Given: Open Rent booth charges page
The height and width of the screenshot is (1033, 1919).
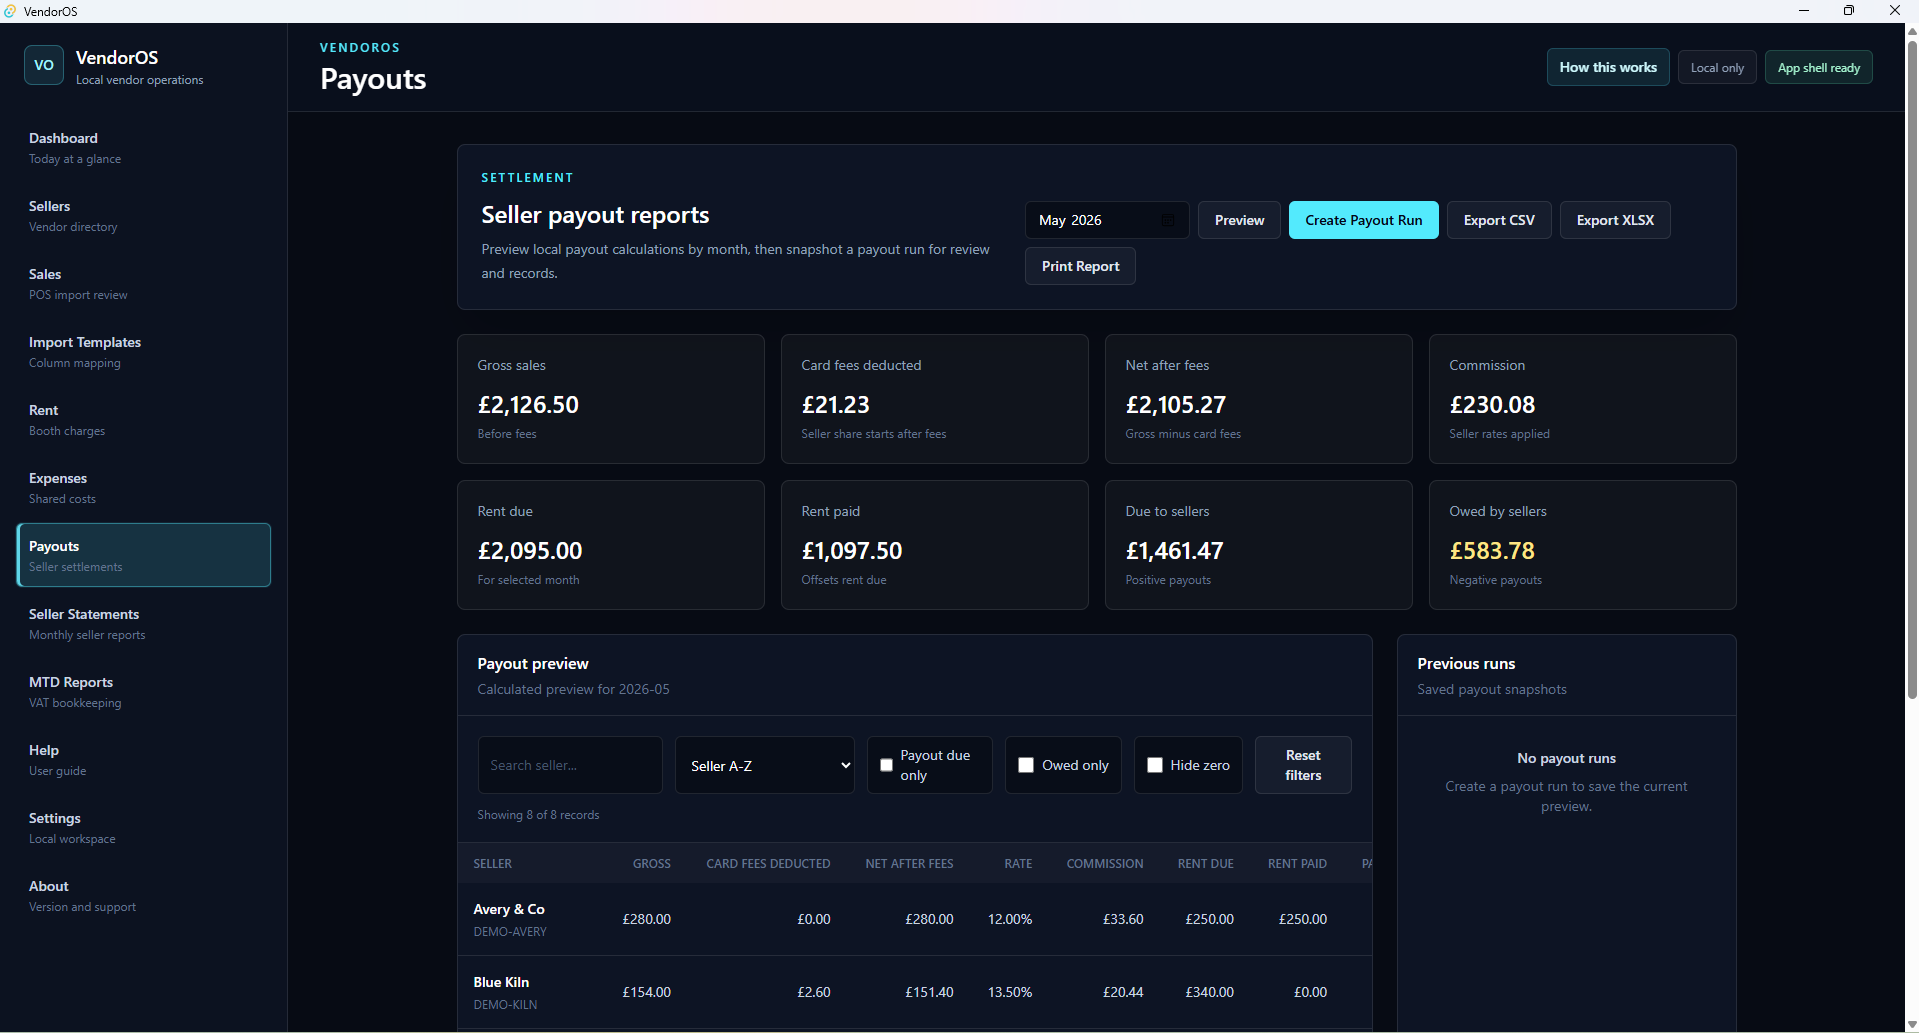Looking at the screenshot, I should point(144,419).
